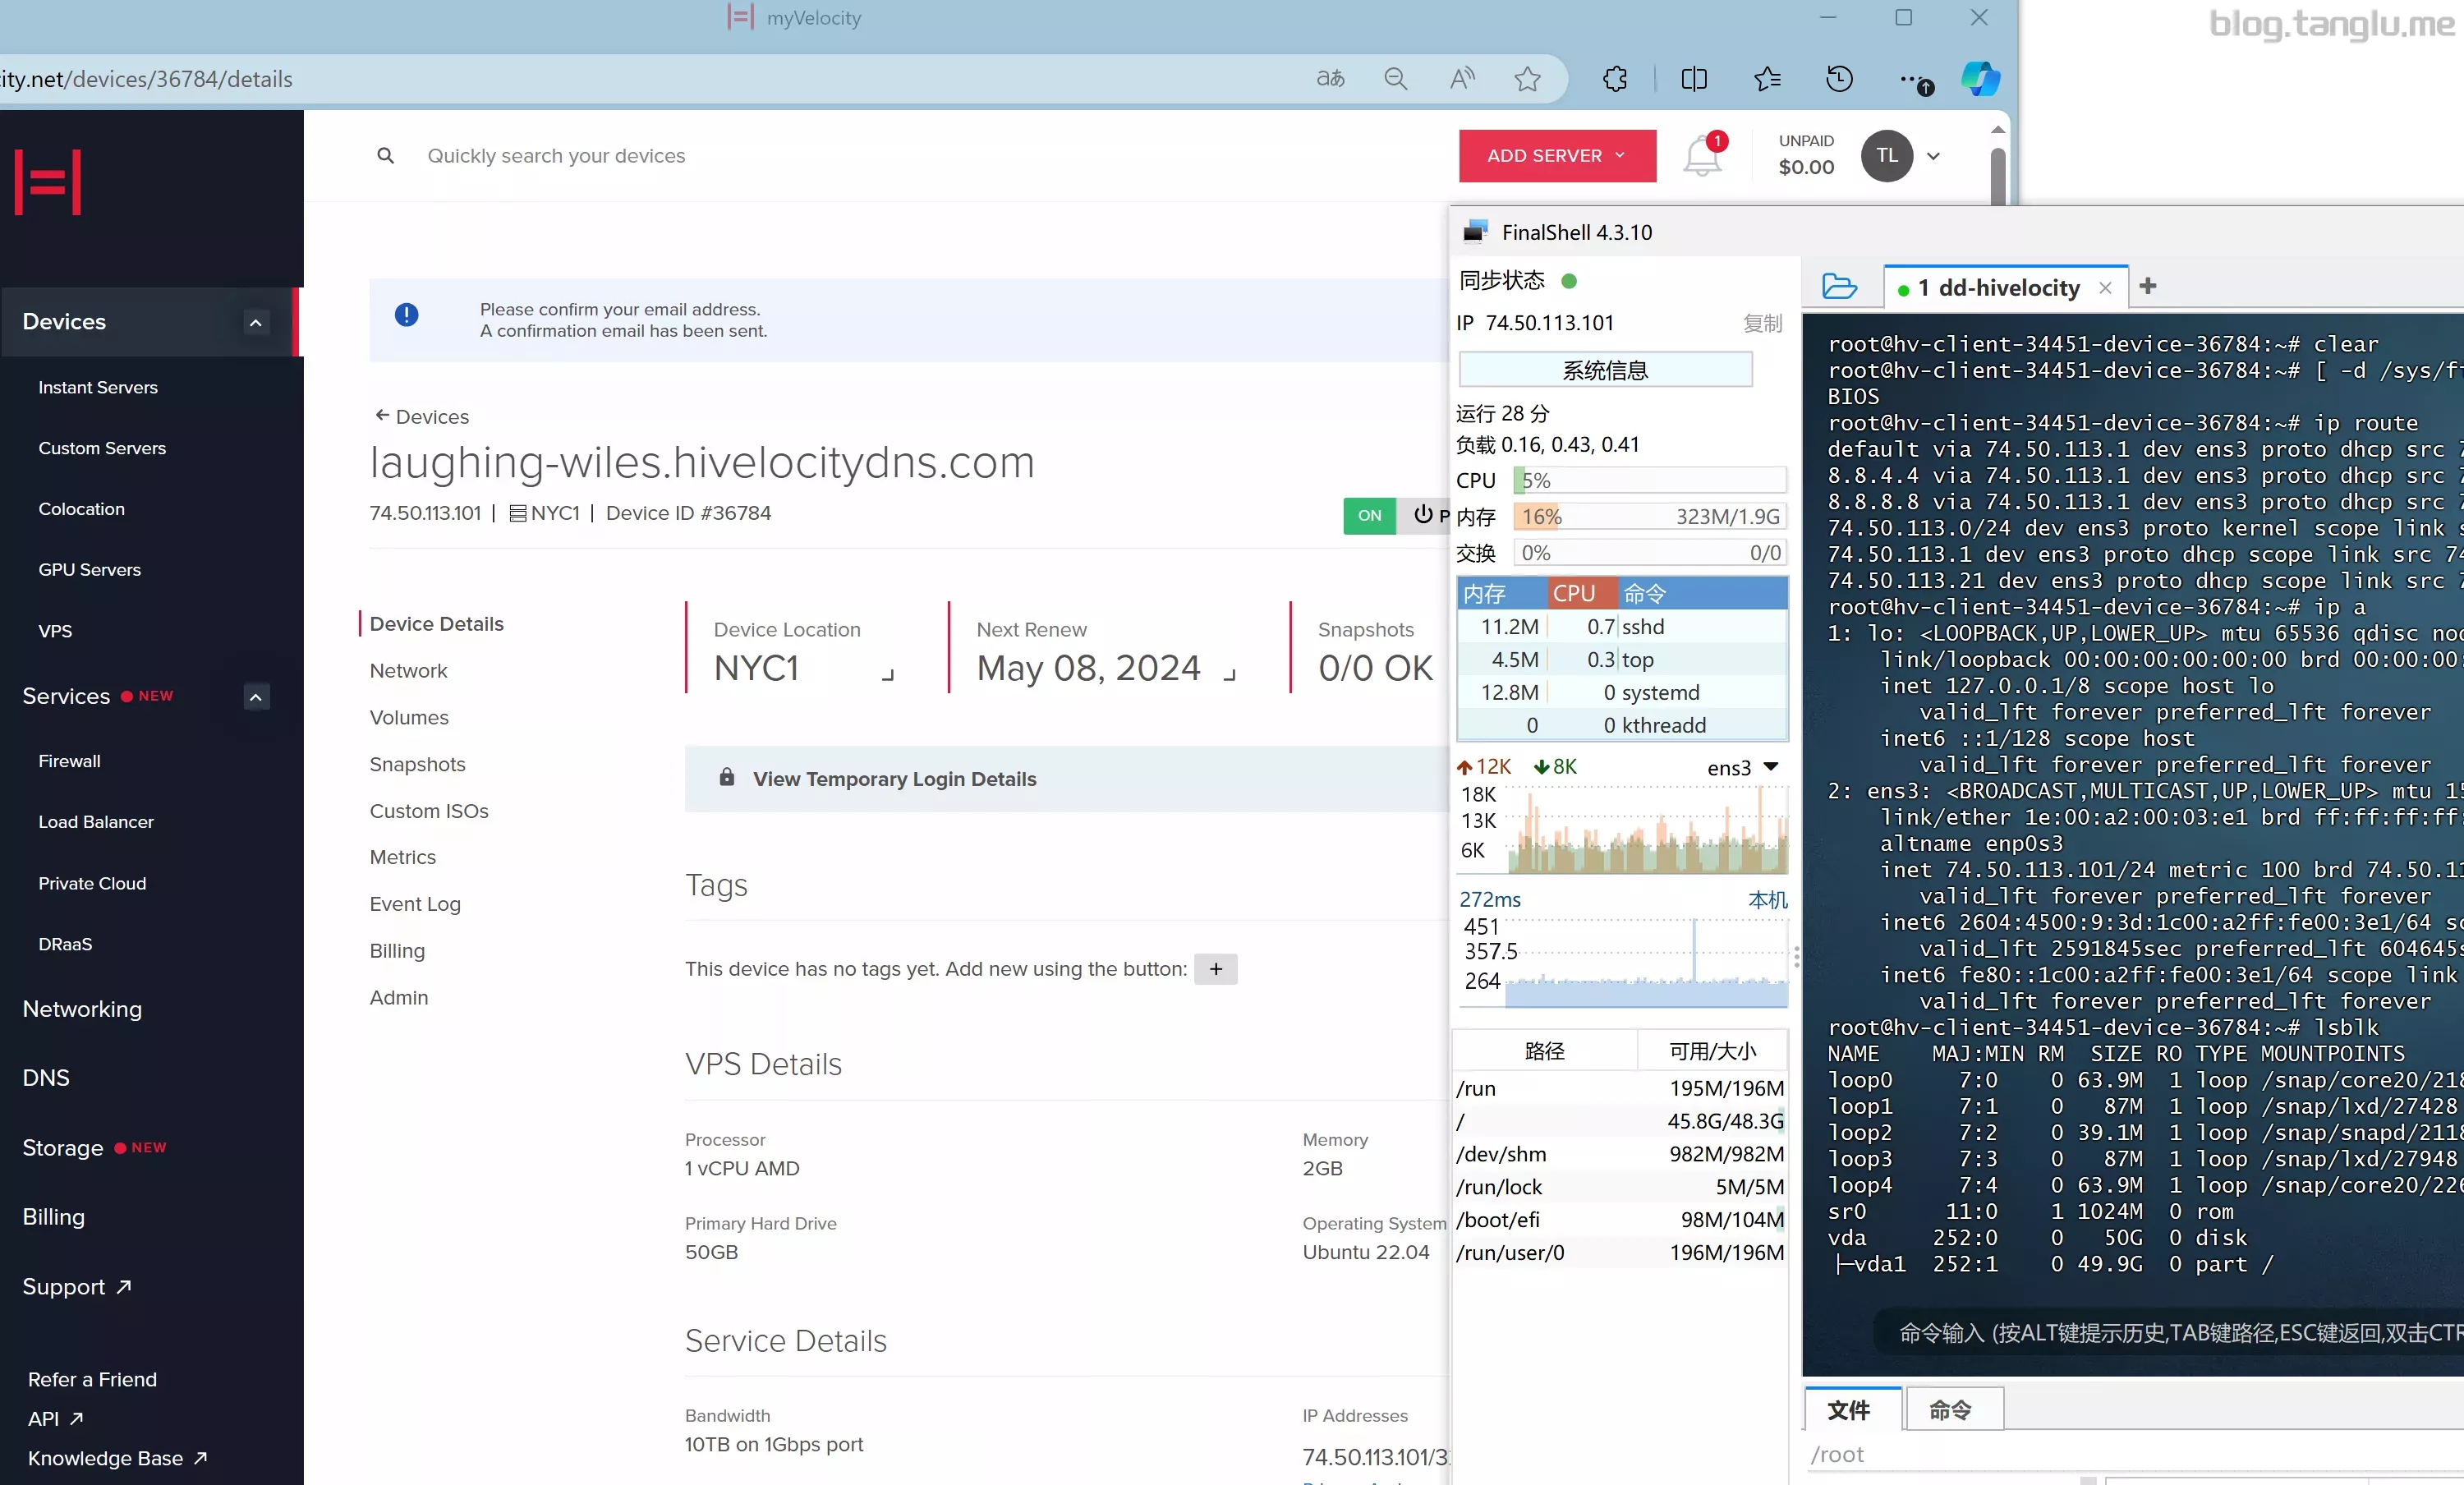Click the split screen browser icon
This screenshot has height=1485, width=2464.
tap(1694, 79)
